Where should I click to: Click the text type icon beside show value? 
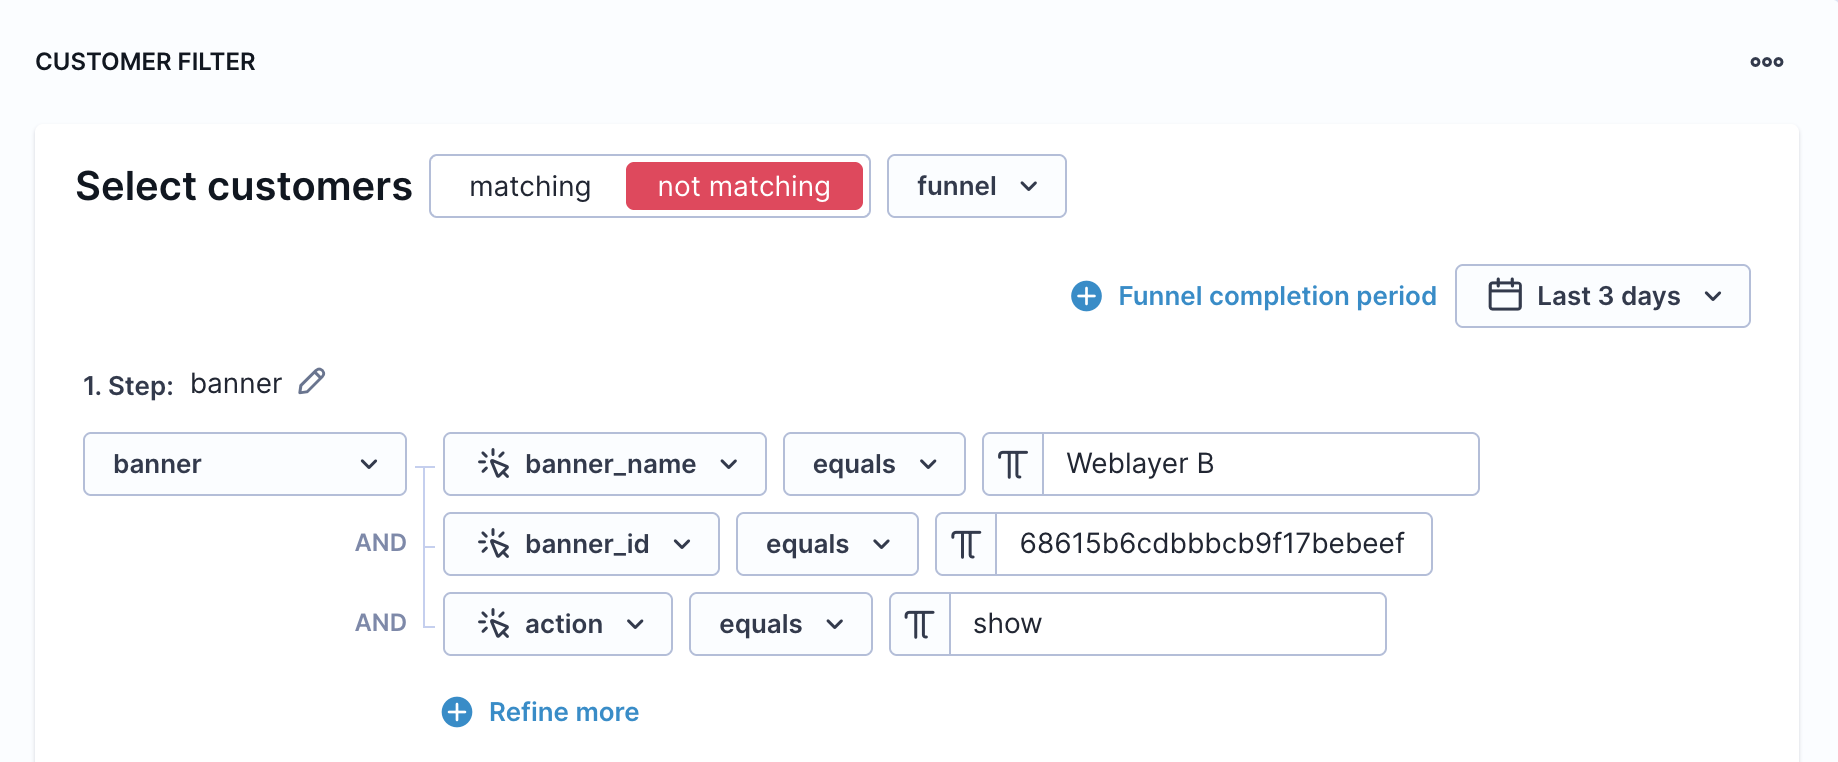pyautogui.click(x=920, y=624)
